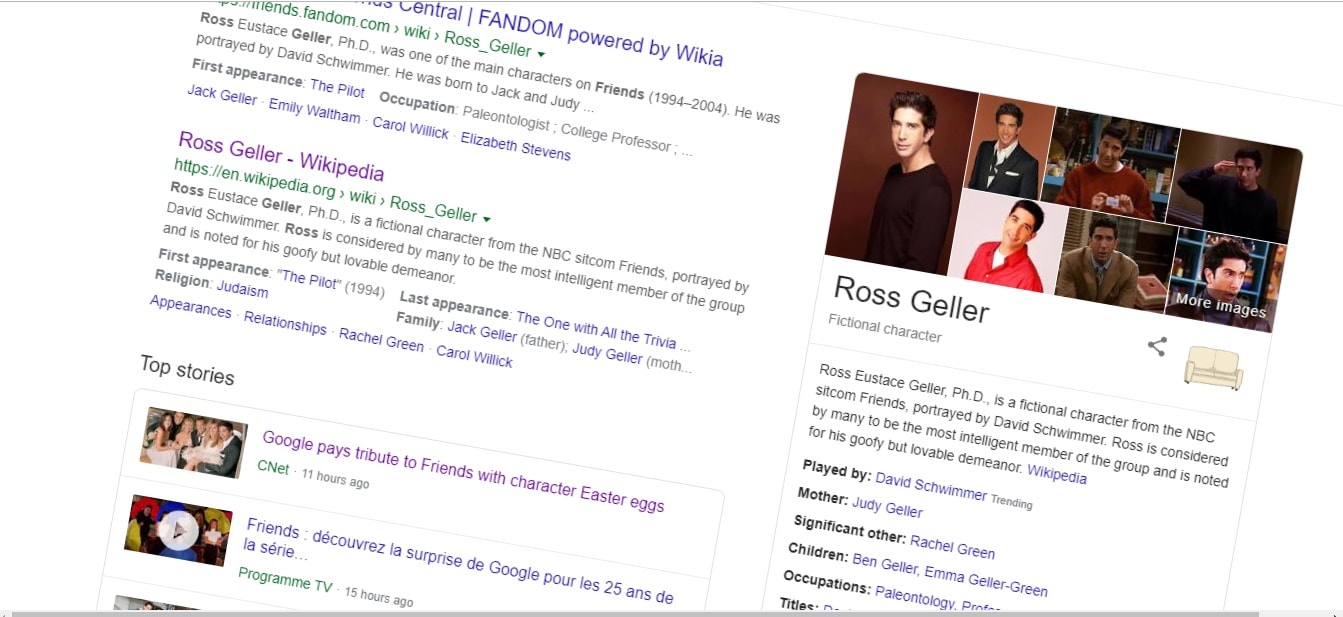Click the couch Easter egg icon
Image resolution: width=1343 pixels, height=617 pixels.
[1213, 367]
